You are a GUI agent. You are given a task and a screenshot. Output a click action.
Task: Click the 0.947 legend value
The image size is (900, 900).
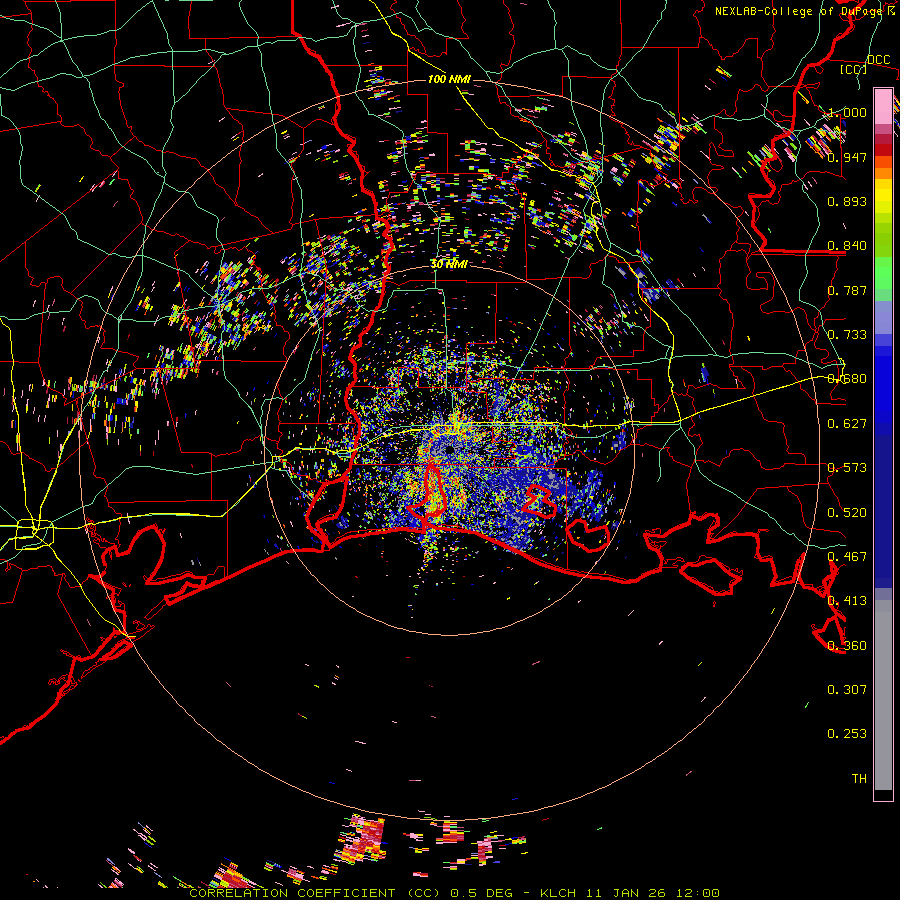847,157
